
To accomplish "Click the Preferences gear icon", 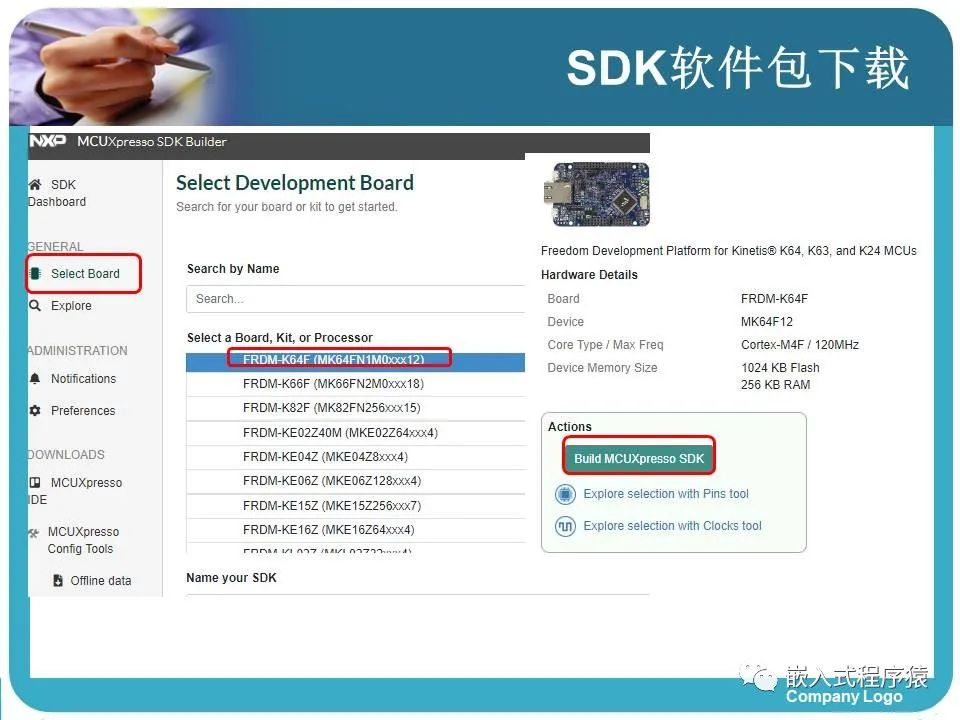I will pyautogui.click(x=35, y=410).
